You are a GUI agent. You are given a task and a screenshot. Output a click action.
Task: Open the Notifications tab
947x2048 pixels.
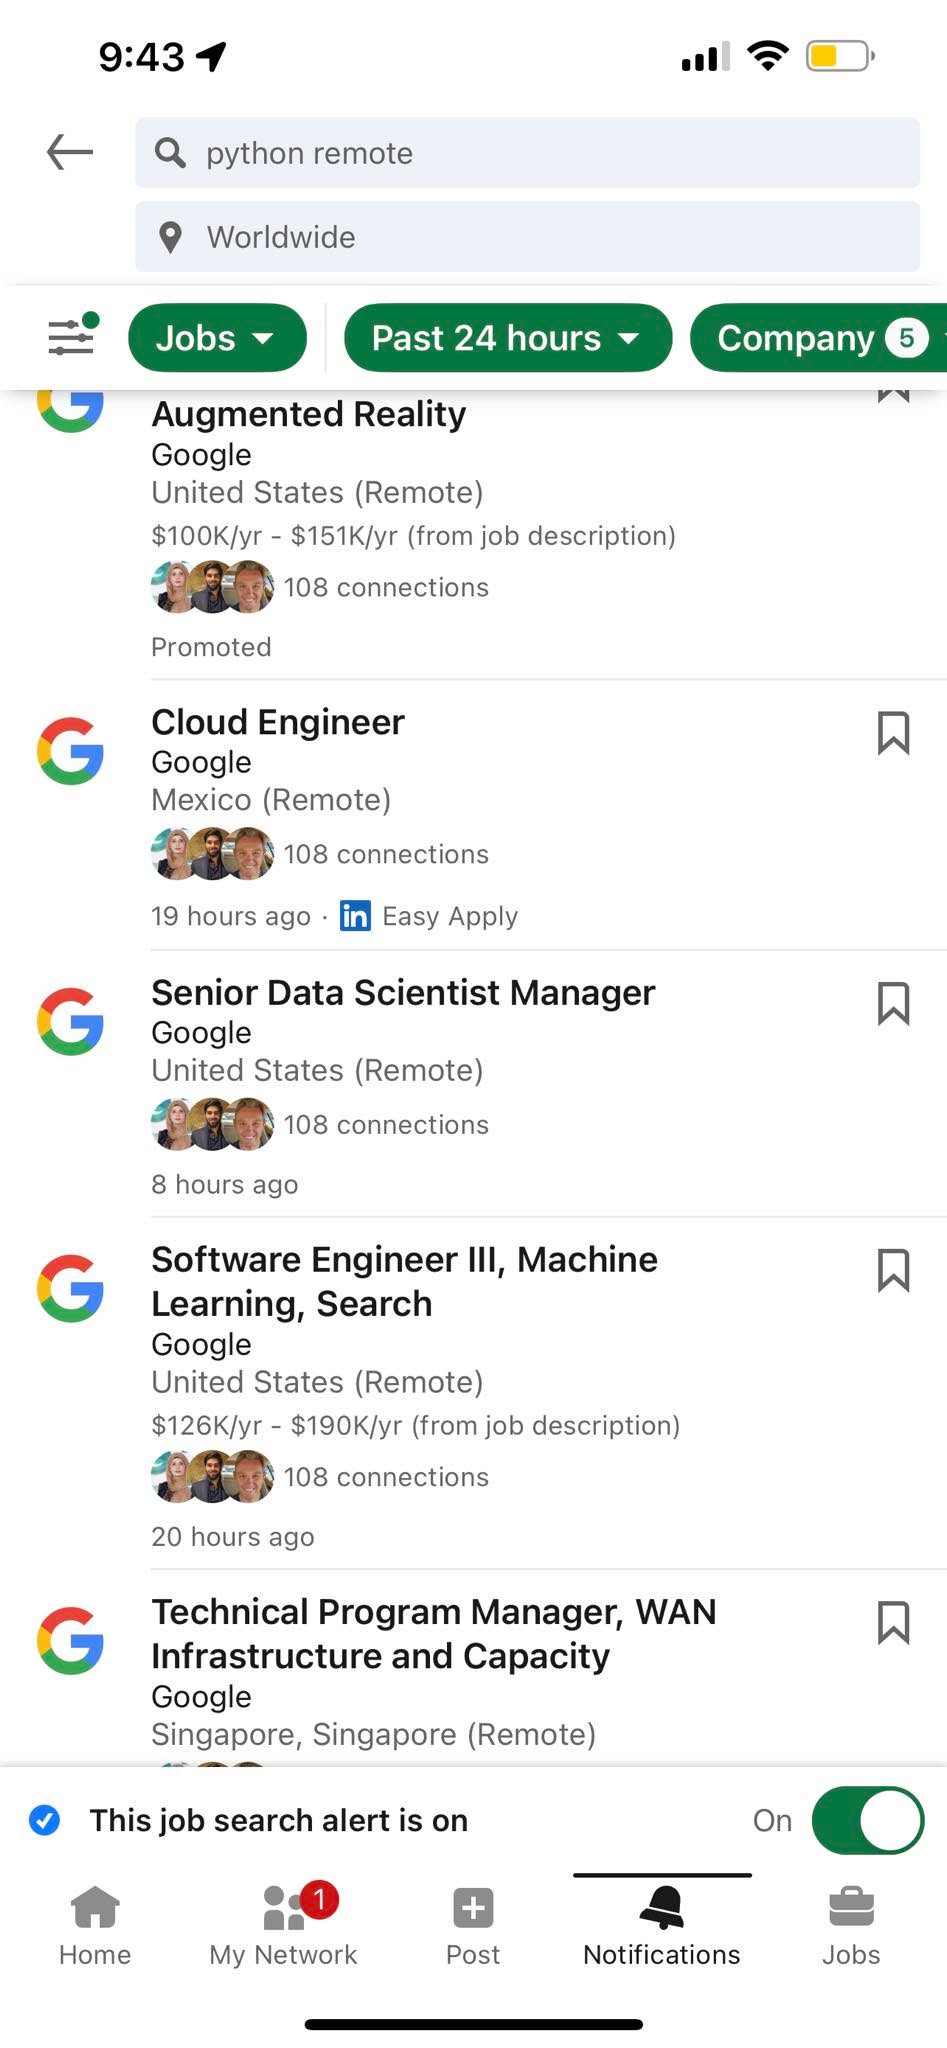662,1927
